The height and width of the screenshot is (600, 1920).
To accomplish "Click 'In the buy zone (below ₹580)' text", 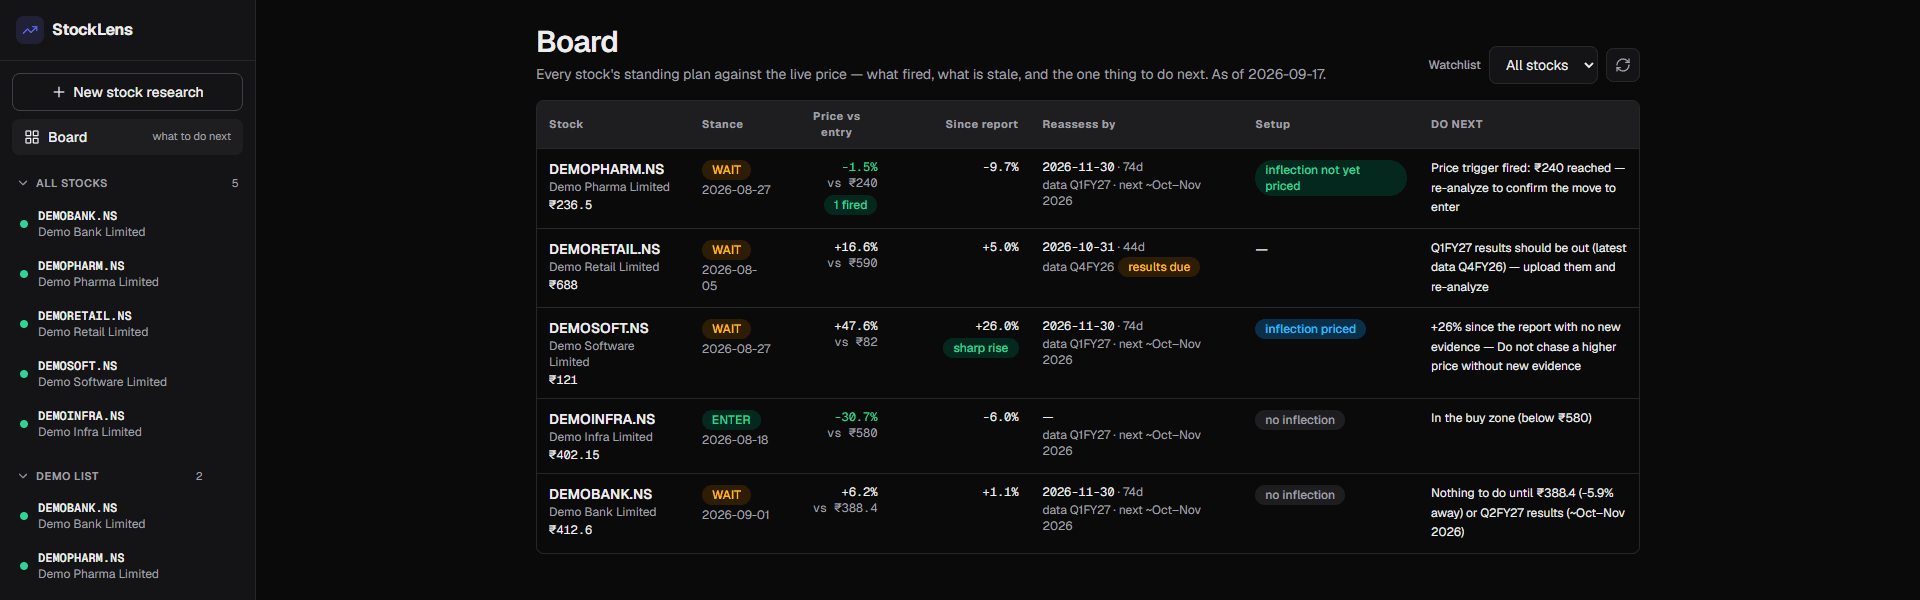I will point(1511,418).
